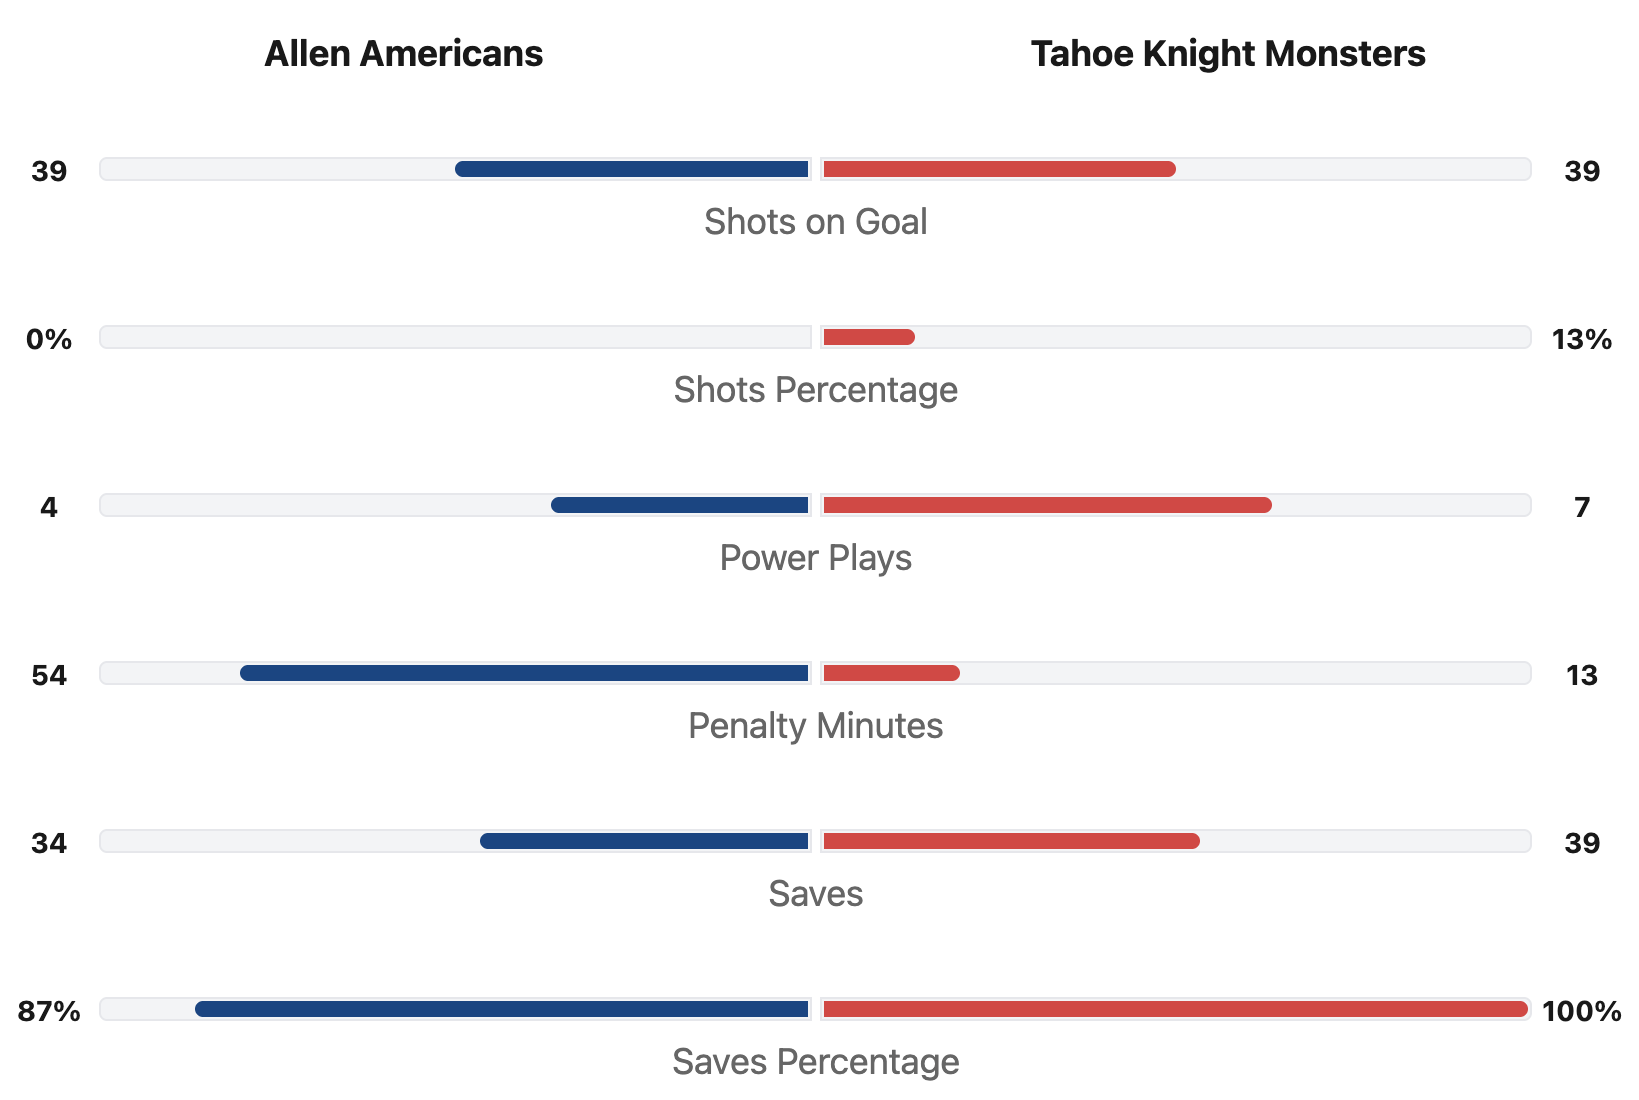Viewport: 1639px width, 1100px height.
Task: Select the Penalty Minutes label
Action: coord(815,726)
